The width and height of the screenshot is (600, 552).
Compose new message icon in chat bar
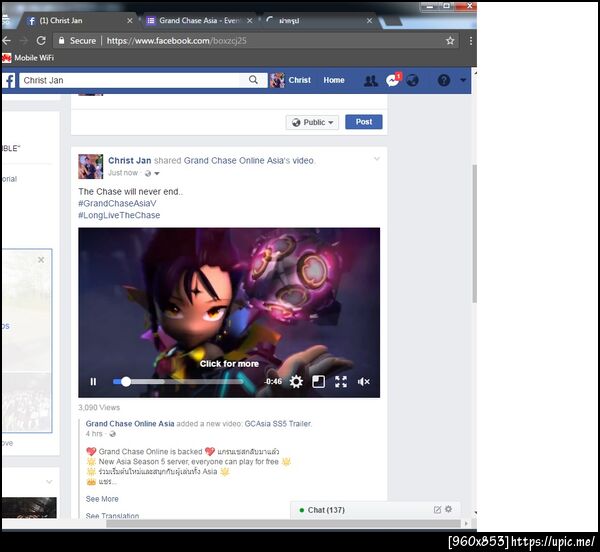[437, 510]
